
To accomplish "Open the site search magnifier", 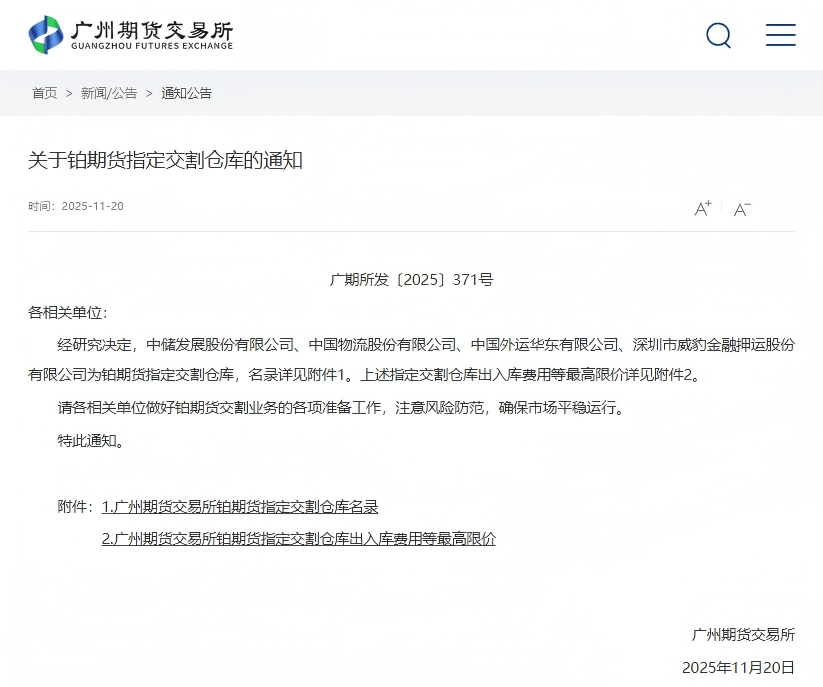I will tap(718, 35).
